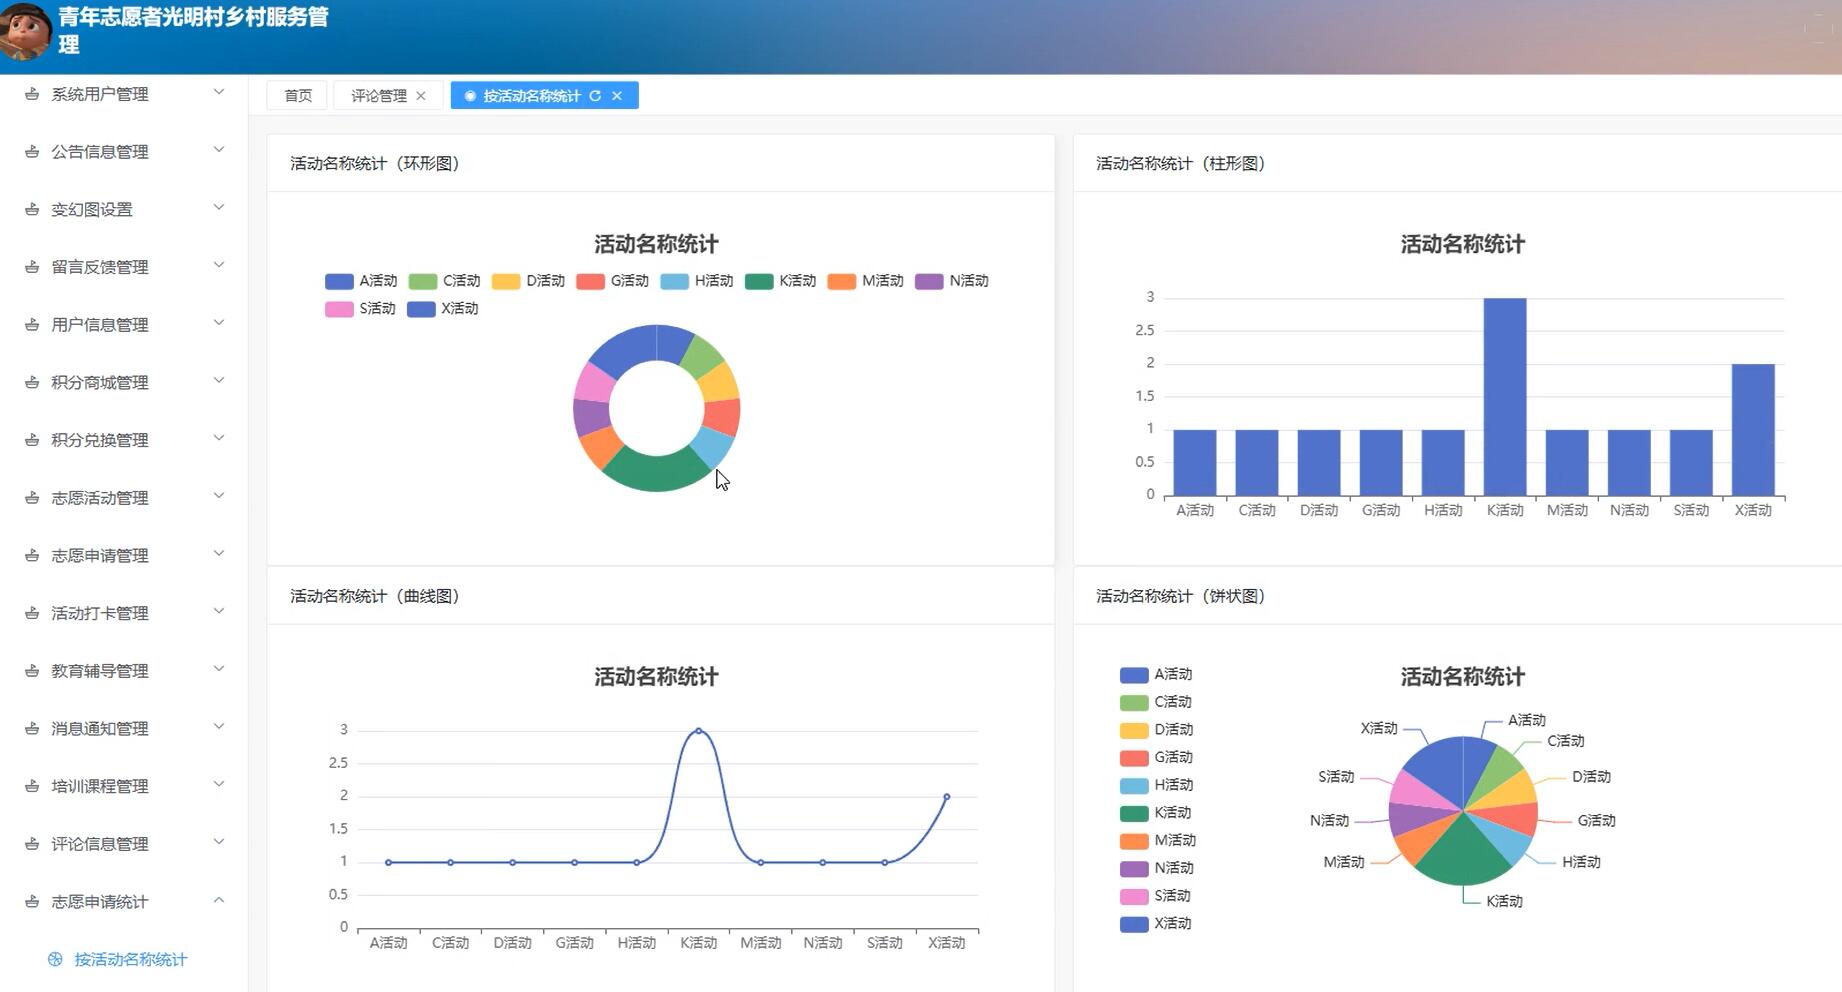Image resolution: width=1842 pixels, height=992 pixels.
Task: Expand the 志愿活动管理 menu
Action: click(125, 498)
